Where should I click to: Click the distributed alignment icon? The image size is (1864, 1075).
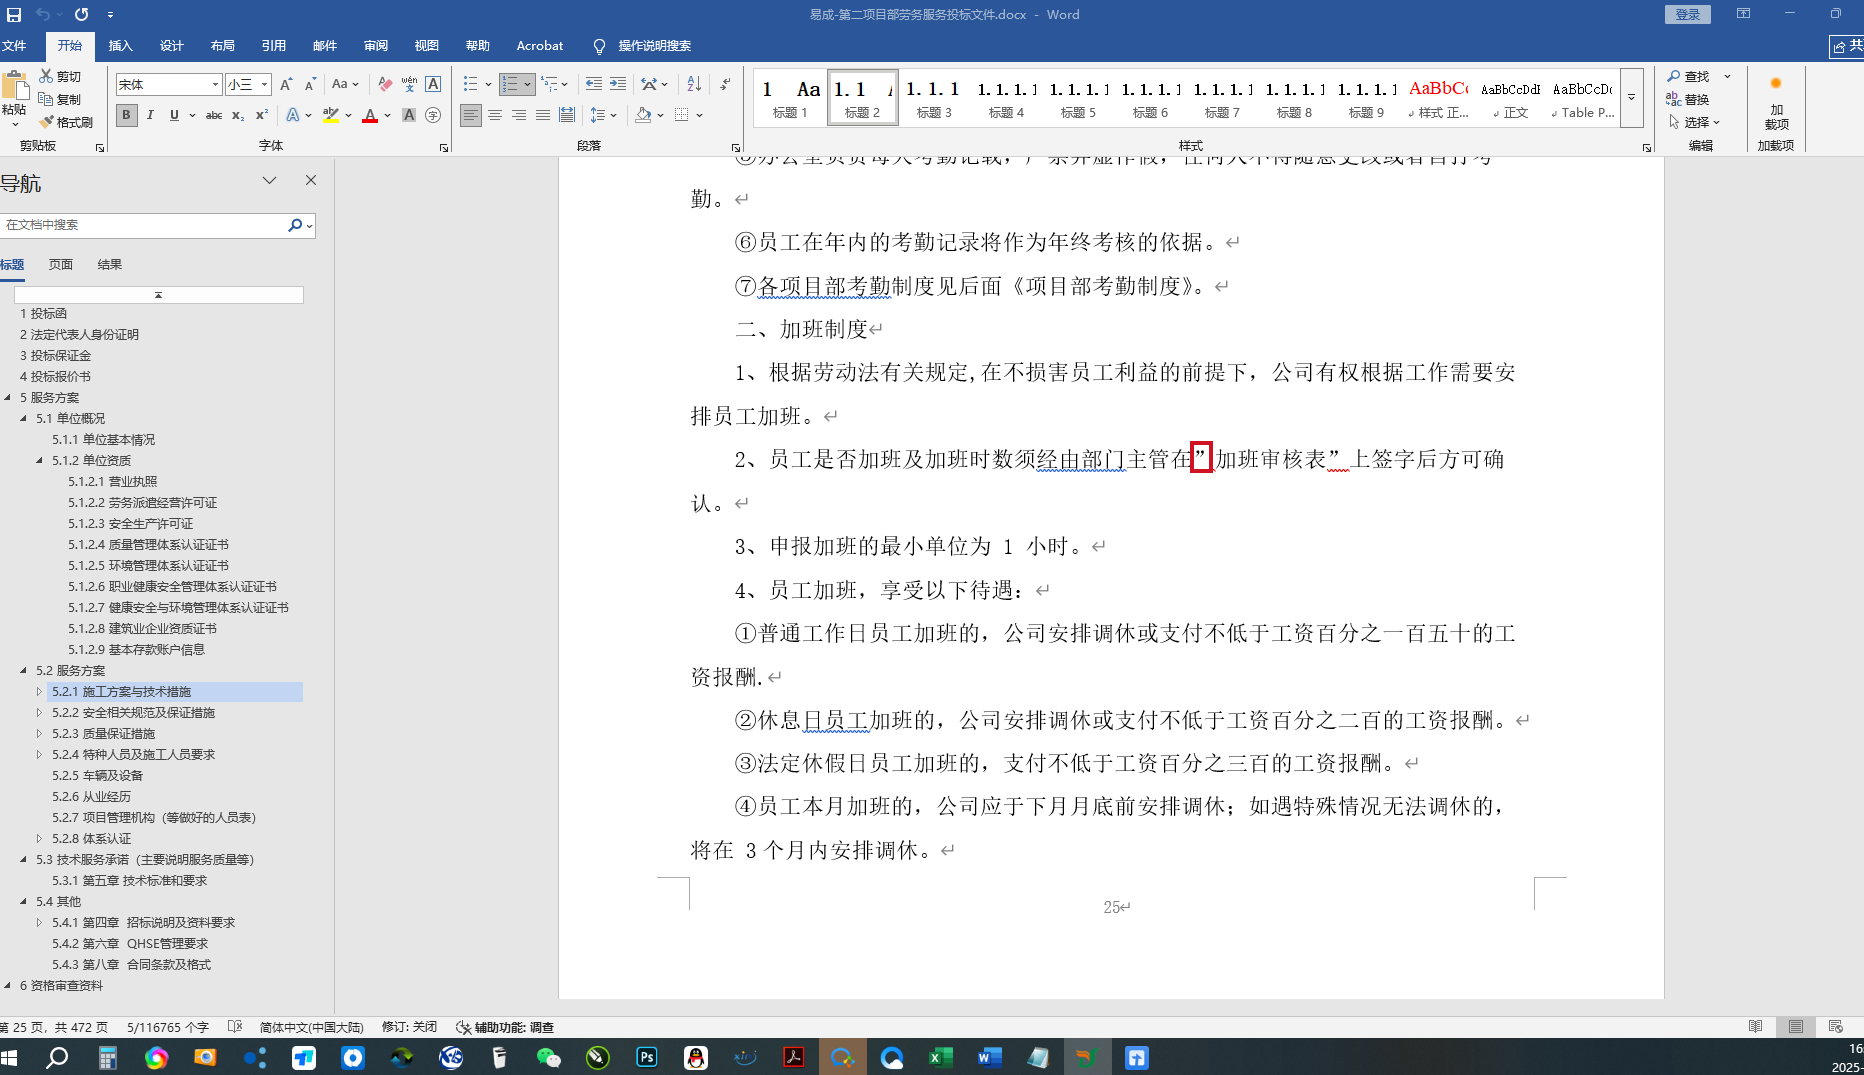point(567,116)
